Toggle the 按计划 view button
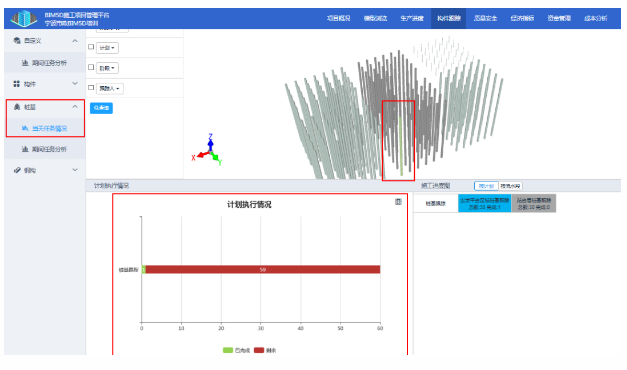The height and width of the screenshot is (370, 627). (x=486, y=186)
